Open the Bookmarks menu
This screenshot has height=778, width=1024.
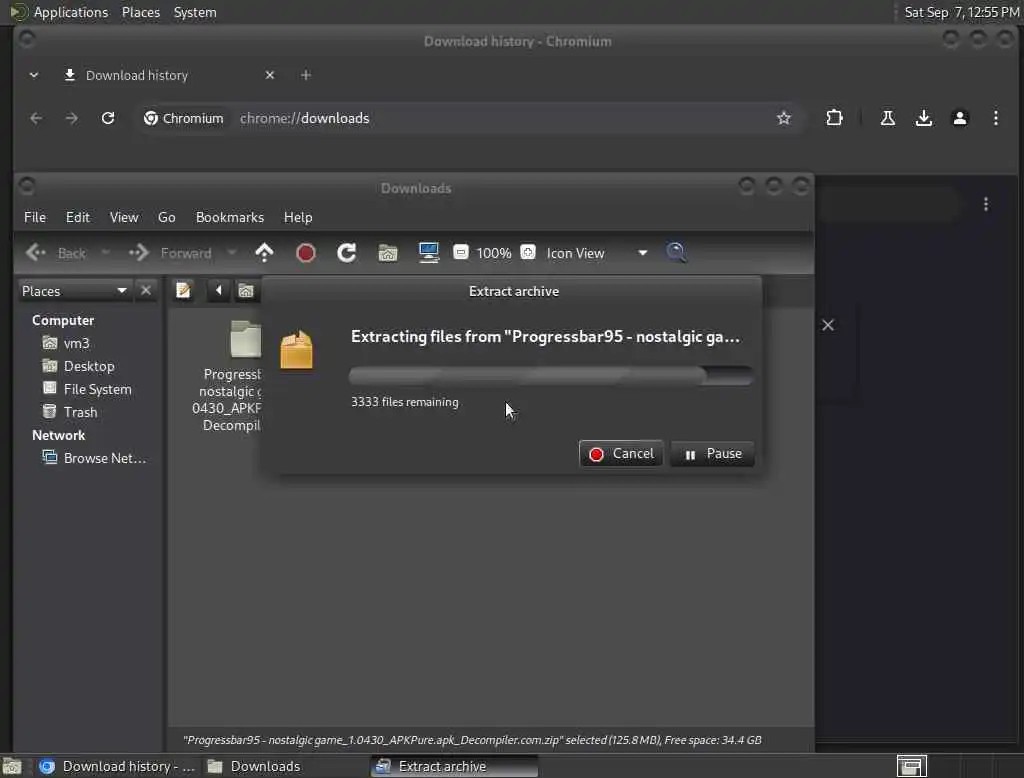coord(230,218)
